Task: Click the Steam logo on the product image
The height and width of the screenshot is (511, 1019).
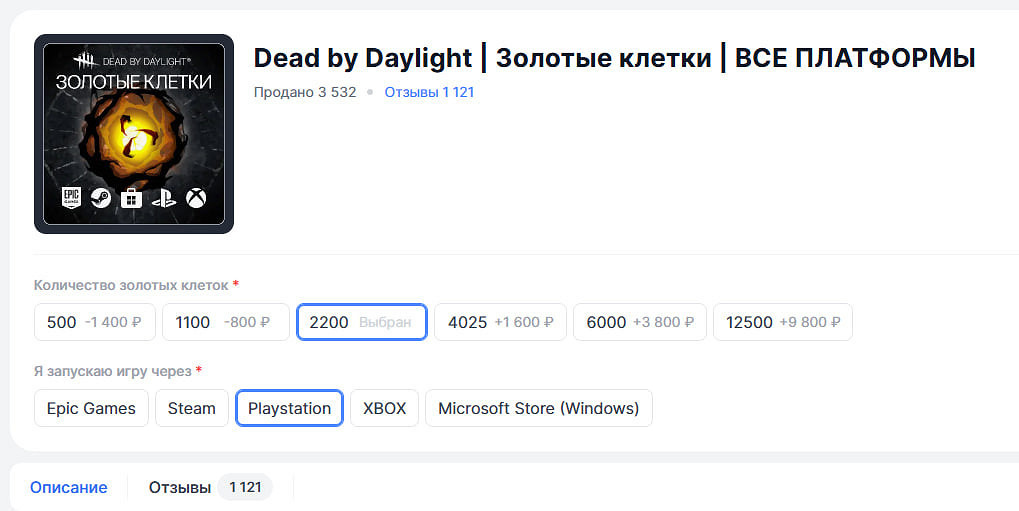Action: (x=101, y=198)
